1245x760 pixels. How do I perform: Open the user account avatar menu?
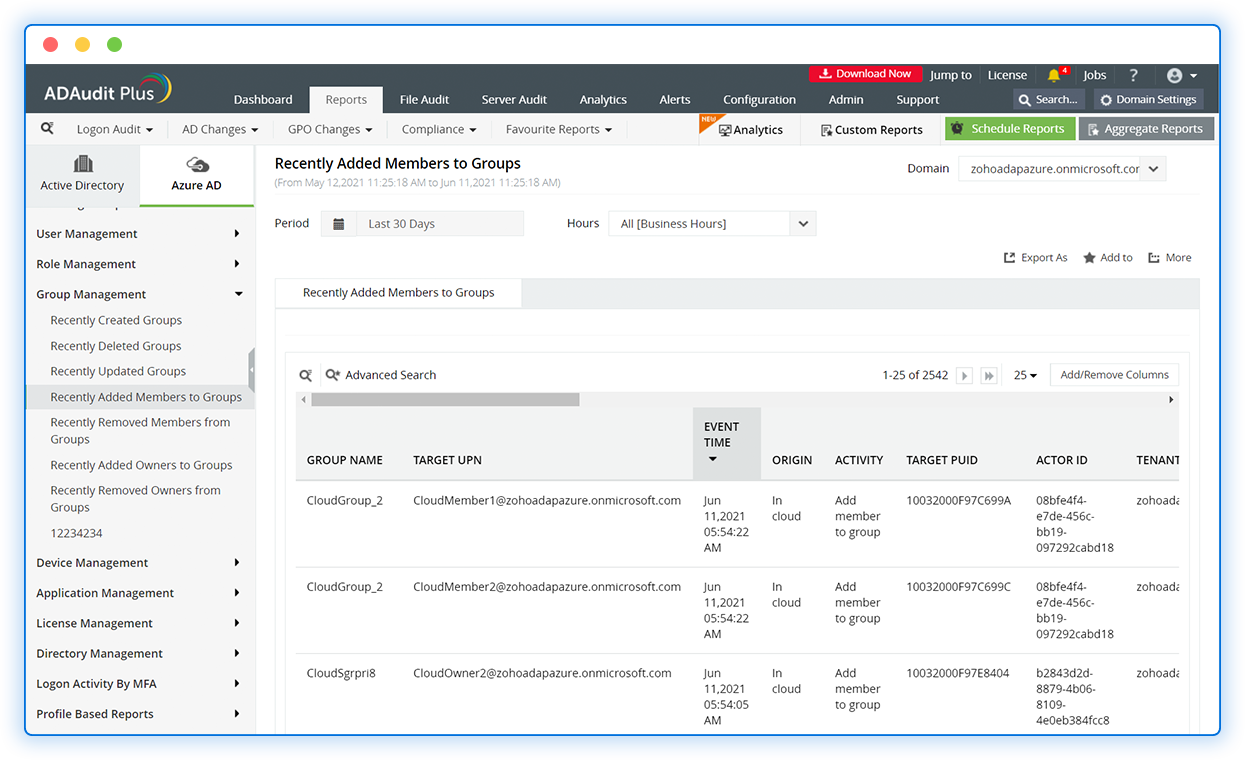tap(1181, 75)
